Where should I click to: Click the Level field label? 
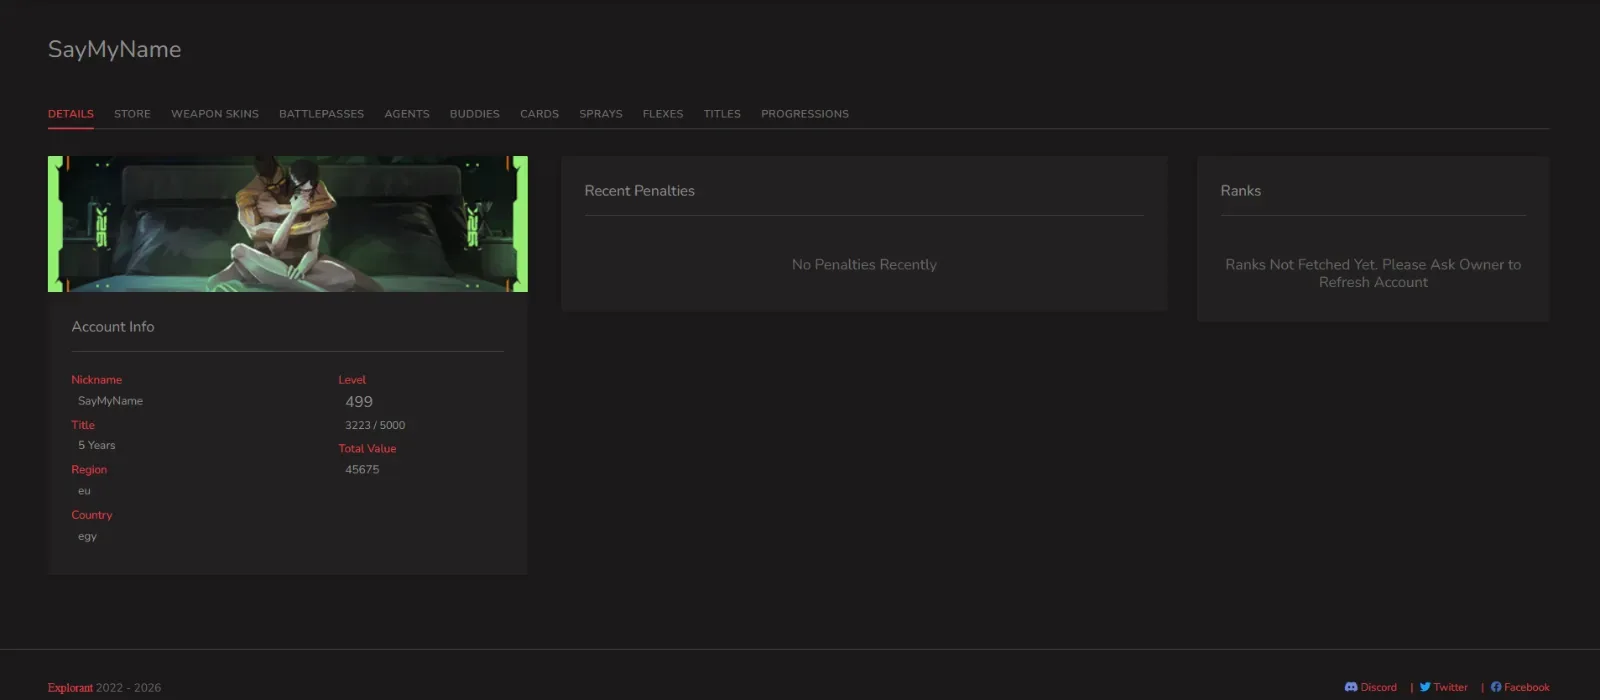352,380
